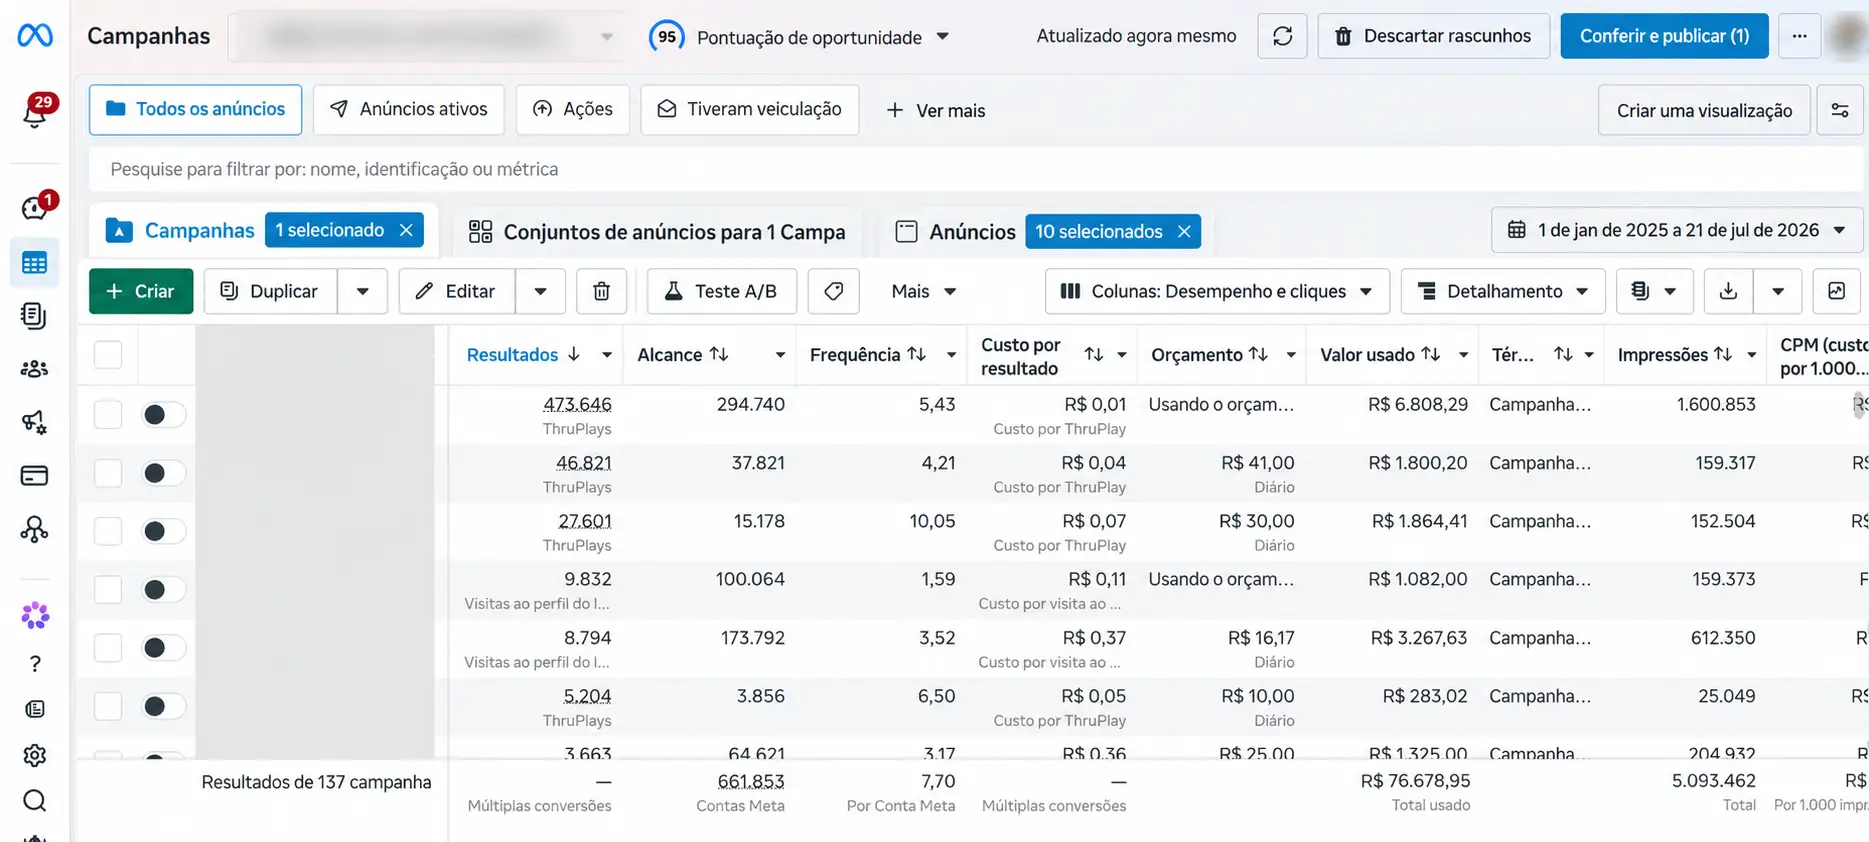Select the checkbox for 9.832 results row
This screenshot has width=1869, height=842.
pyautogui.click(x=108, y=589)
